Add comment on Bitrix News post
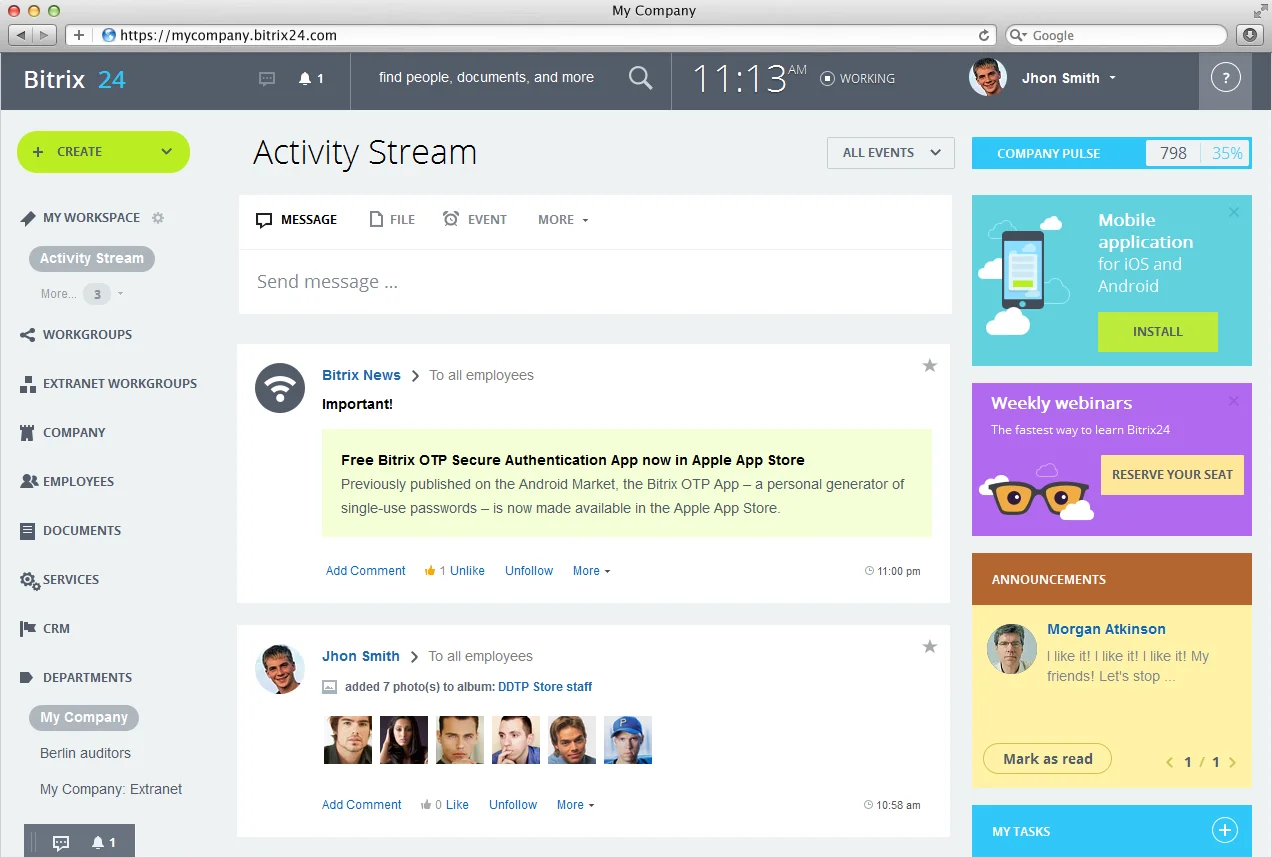This screenshot has height=858, width=1272. coord(366,571)
